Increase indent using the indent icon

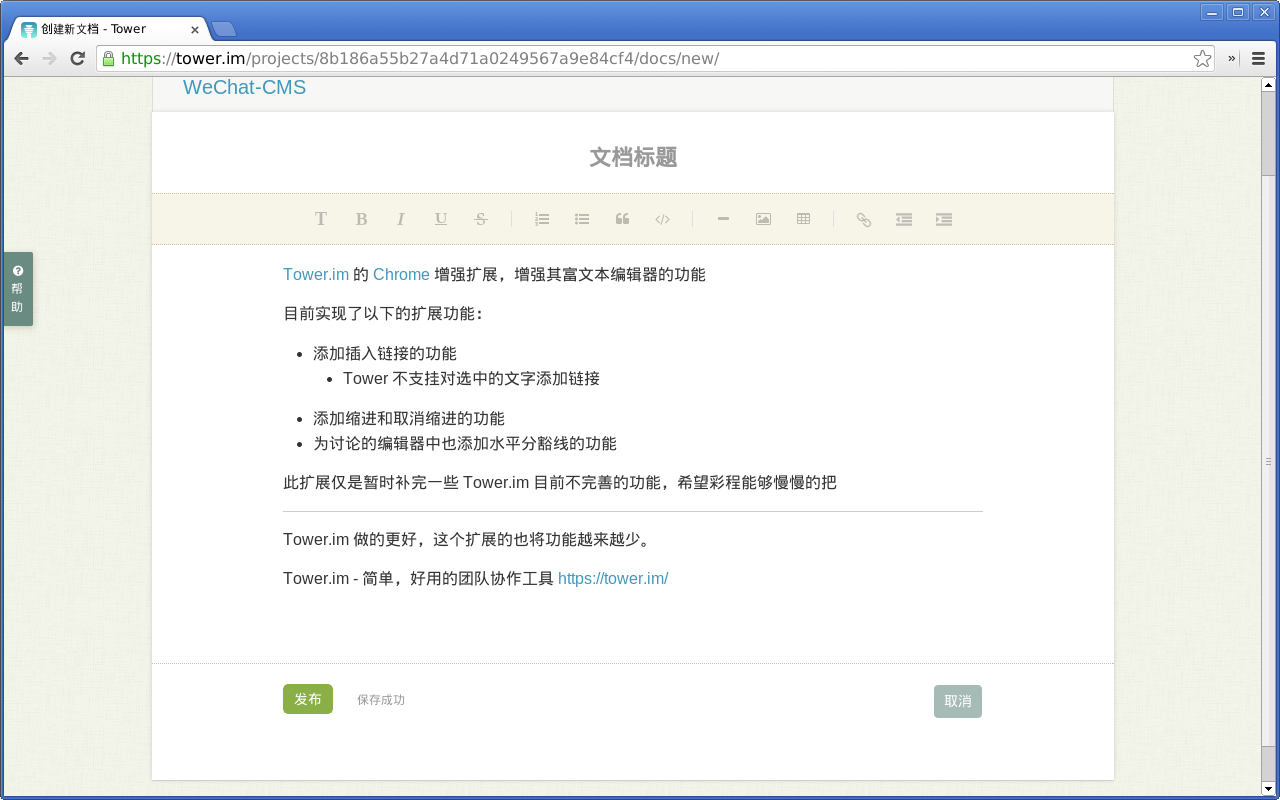[x=944, y=219]
